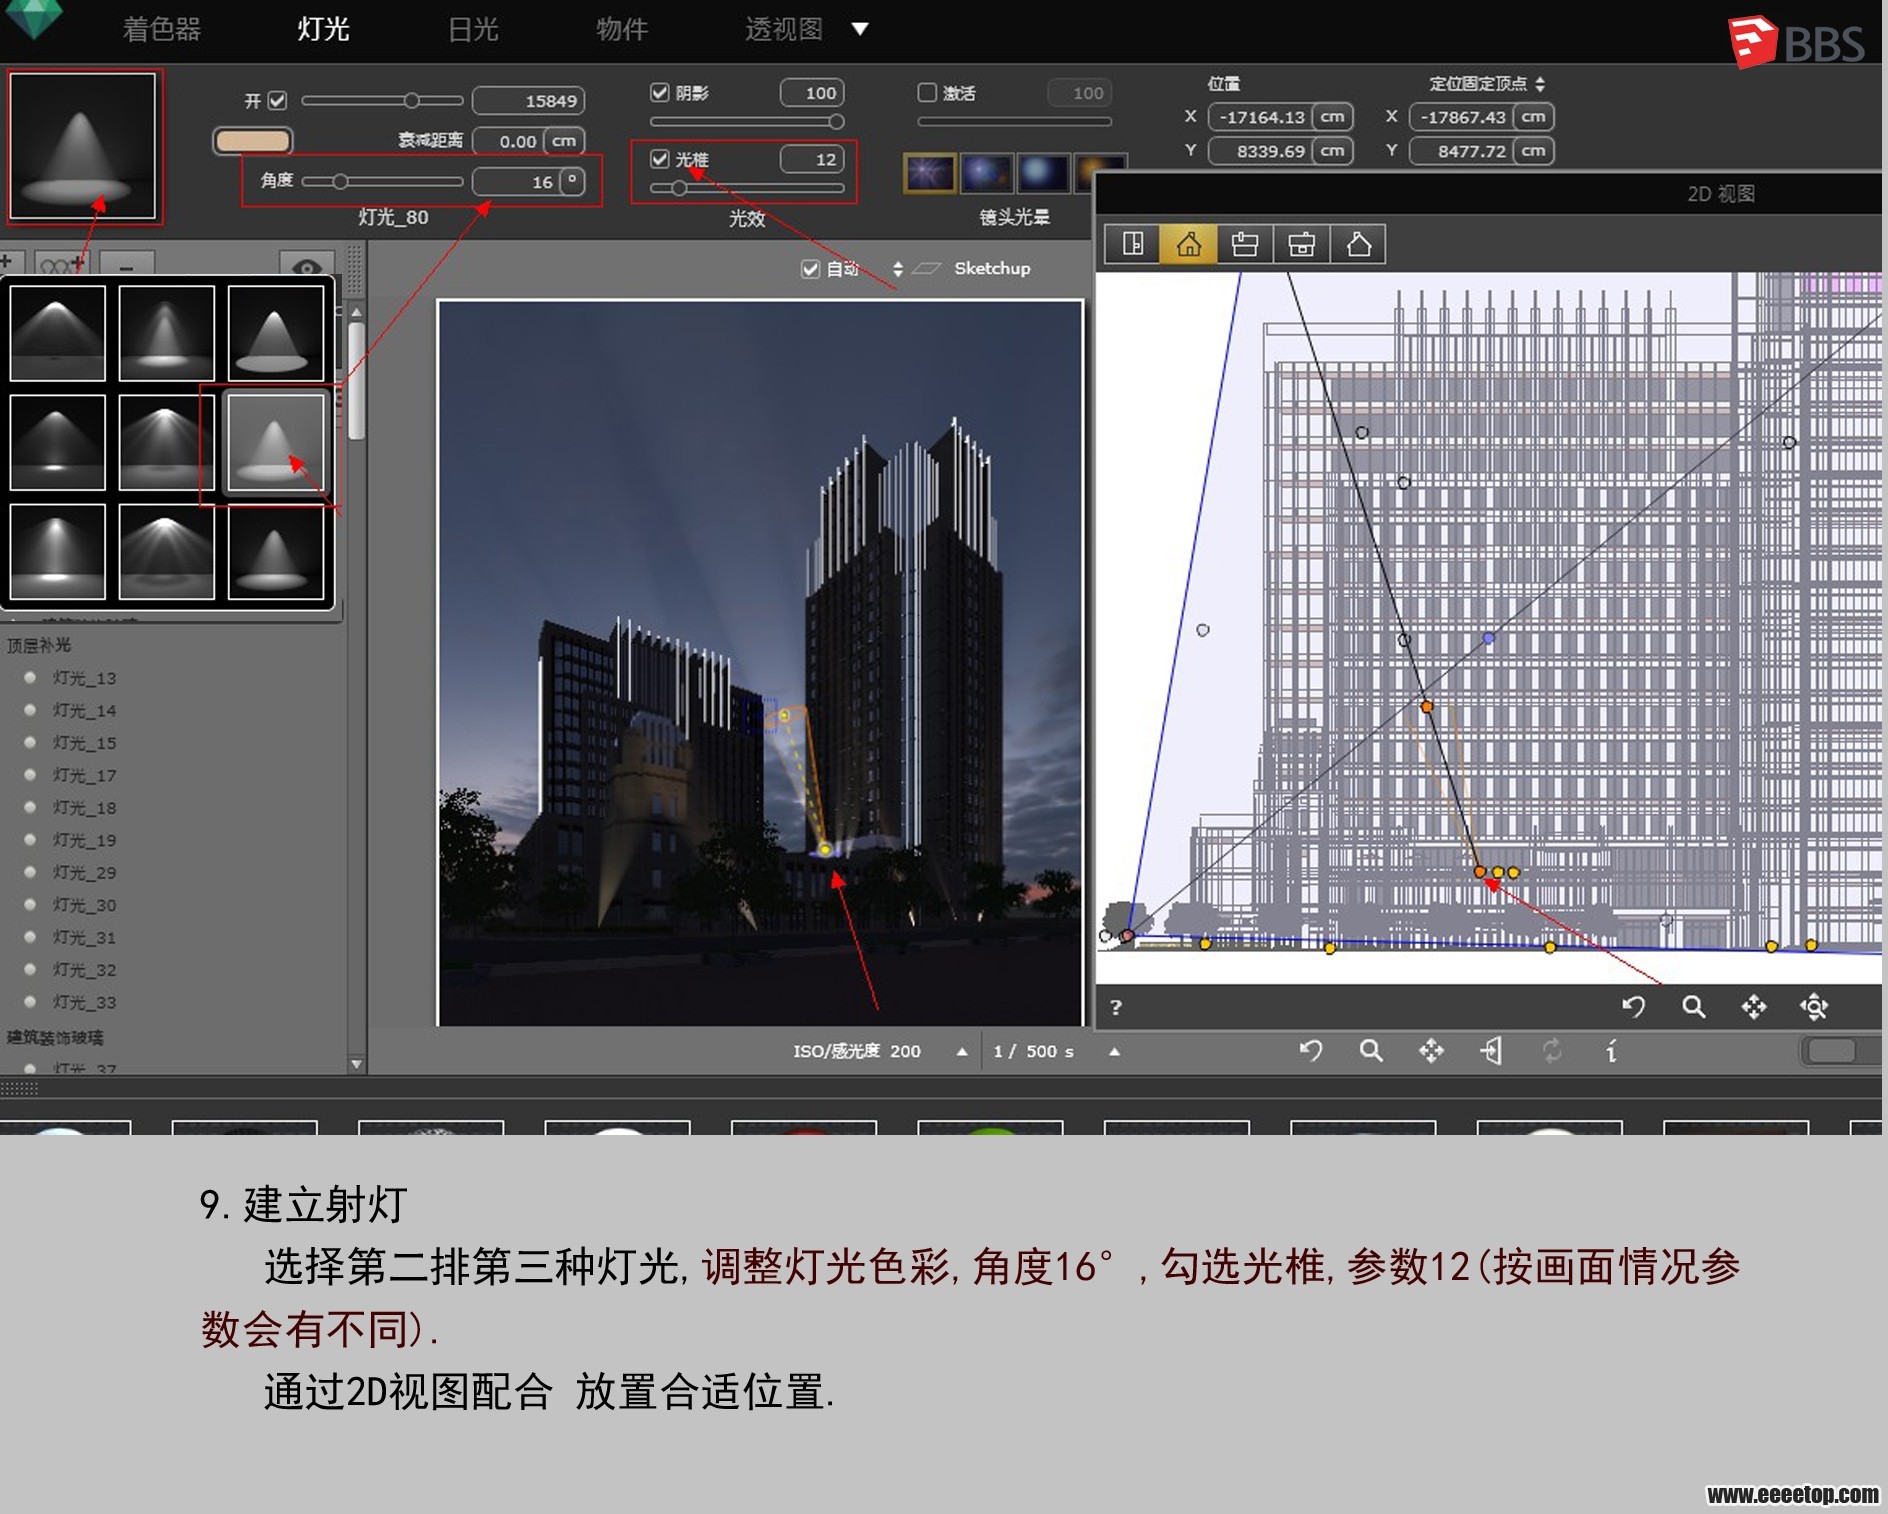Choose the first-row second light type thumbnail

click(x=166, y=333)
